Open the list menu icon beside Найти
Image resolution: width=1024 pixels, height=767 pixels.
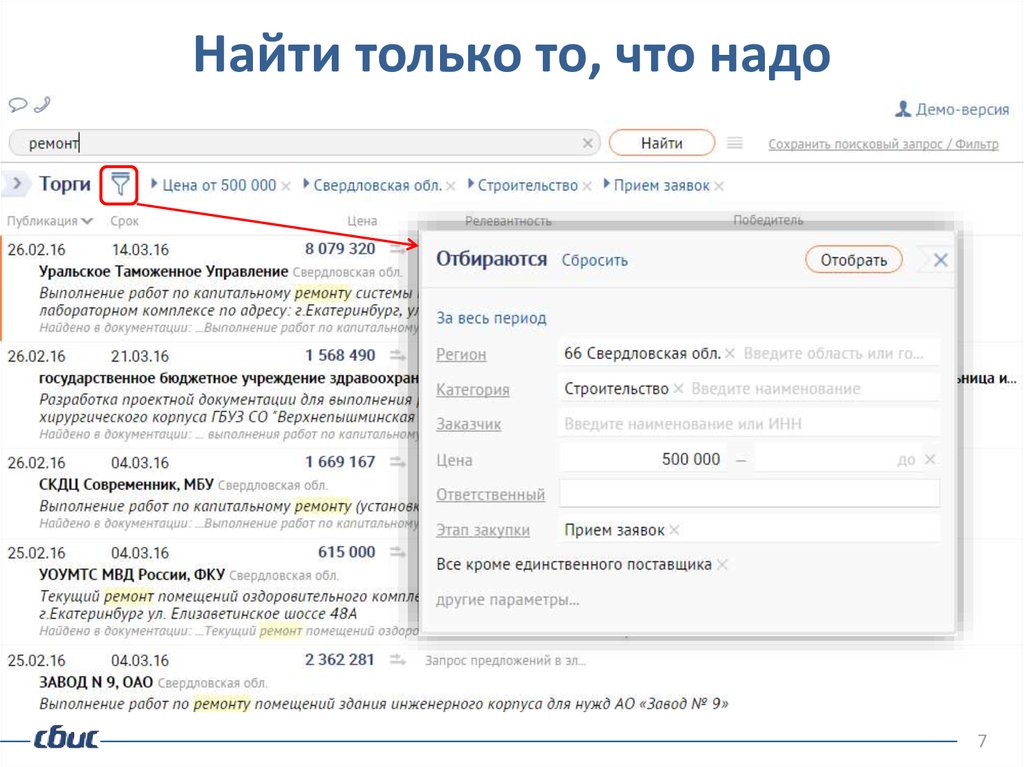pyautogui.click(x=735, y=143)
